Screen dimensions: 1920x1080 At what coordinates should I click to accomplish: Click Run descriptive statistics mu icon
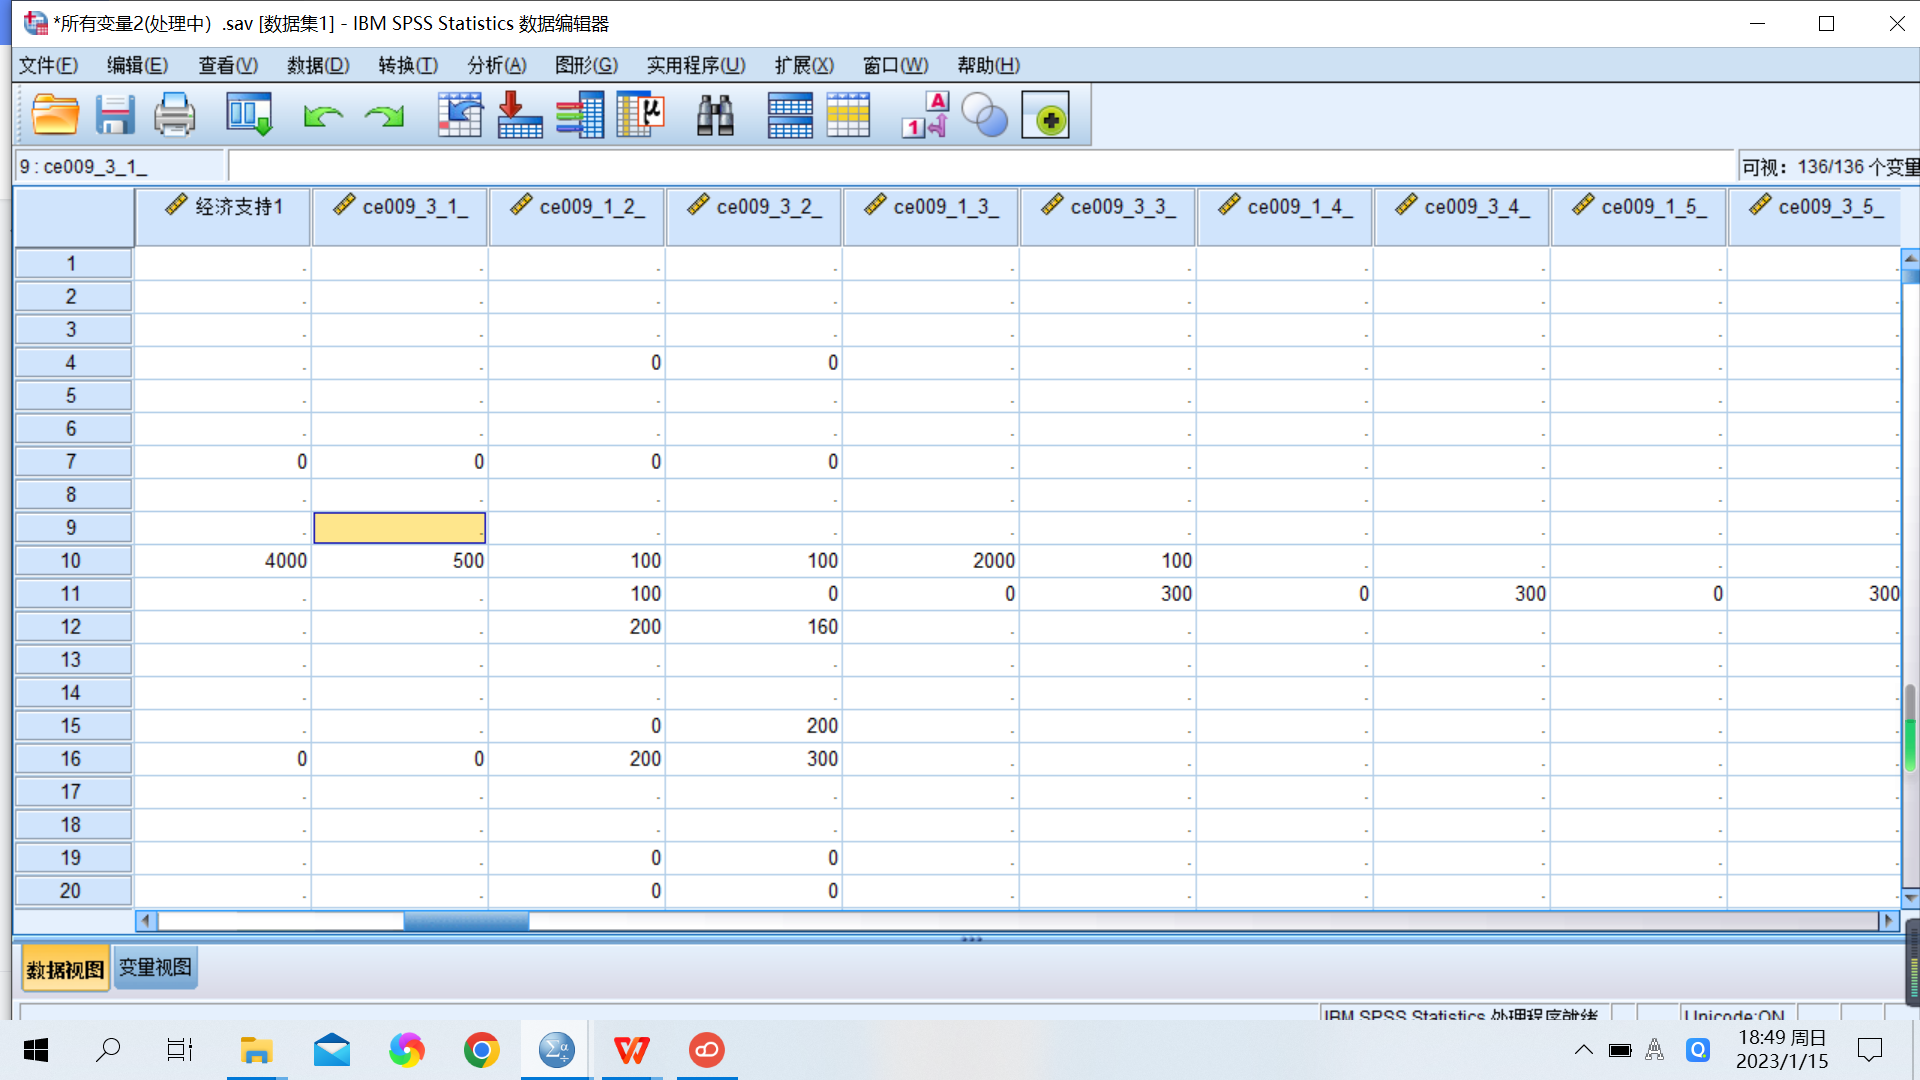click(641, 115)
